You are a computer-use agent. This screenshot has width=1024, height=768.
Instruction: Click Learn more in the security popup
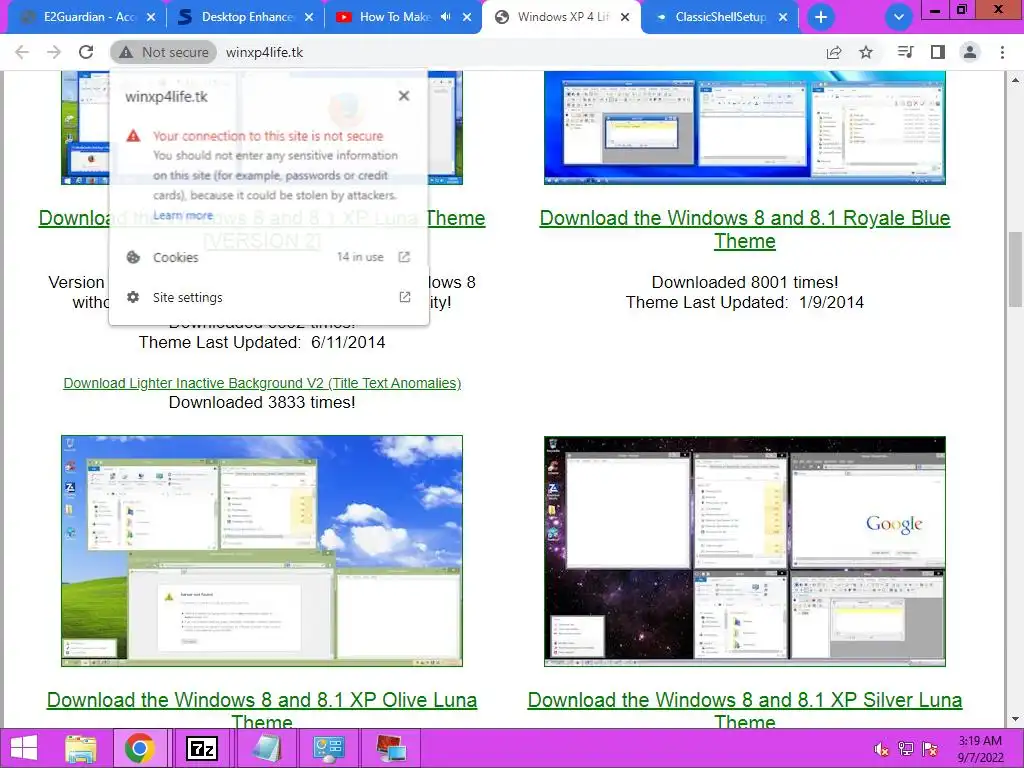pyautogui.click(x=183, y=215)
